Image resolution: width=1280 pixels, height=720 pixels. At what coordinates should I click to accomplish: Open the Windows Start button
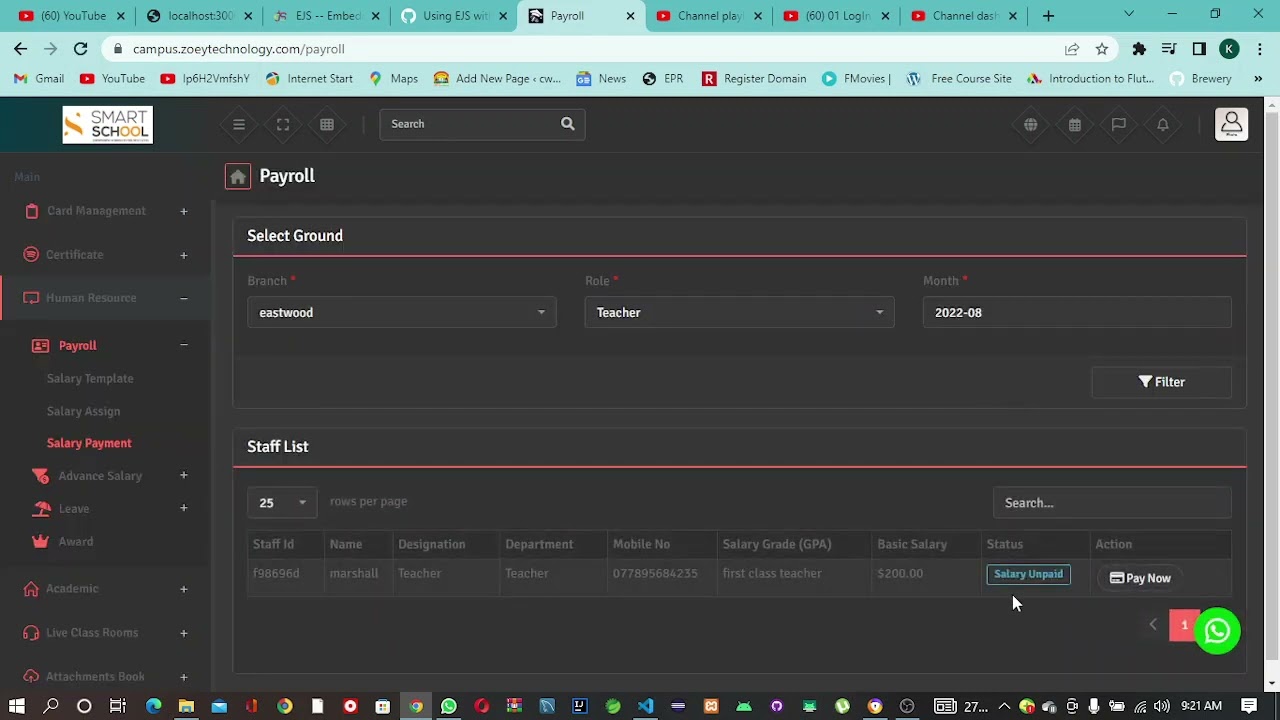click(x=17, y=706)
